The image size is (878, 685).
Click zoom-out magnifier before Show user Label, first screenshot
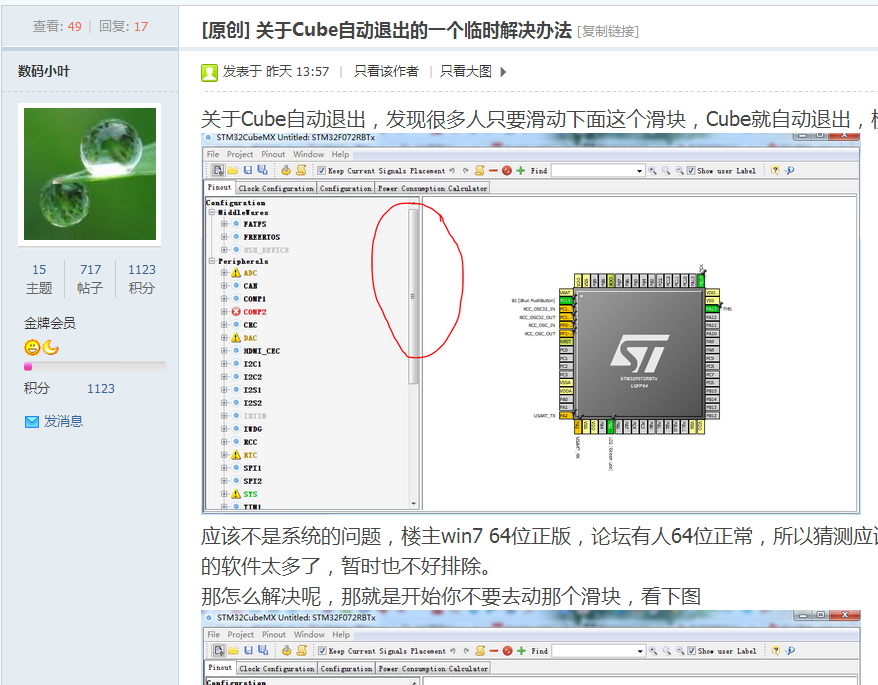[679, 170]
